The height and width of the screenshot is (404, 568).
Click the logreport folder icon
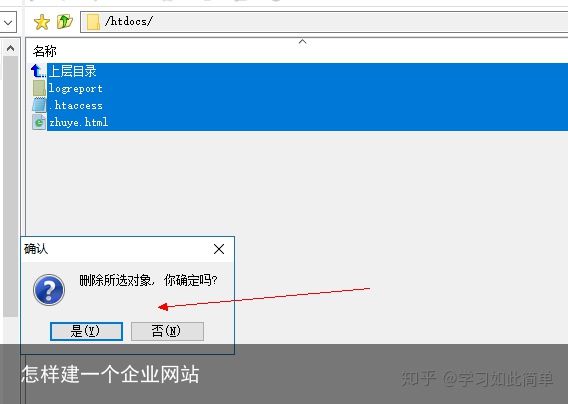(x=39, y=88)
